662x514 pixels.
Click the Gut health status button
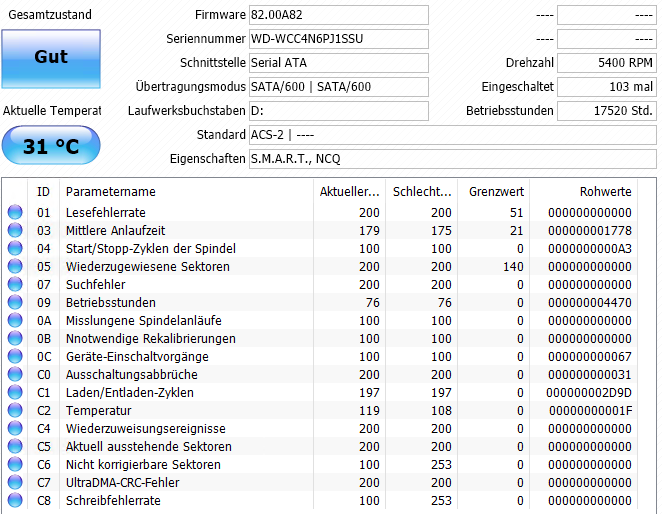pyautogui.click(x=51, y=59)
